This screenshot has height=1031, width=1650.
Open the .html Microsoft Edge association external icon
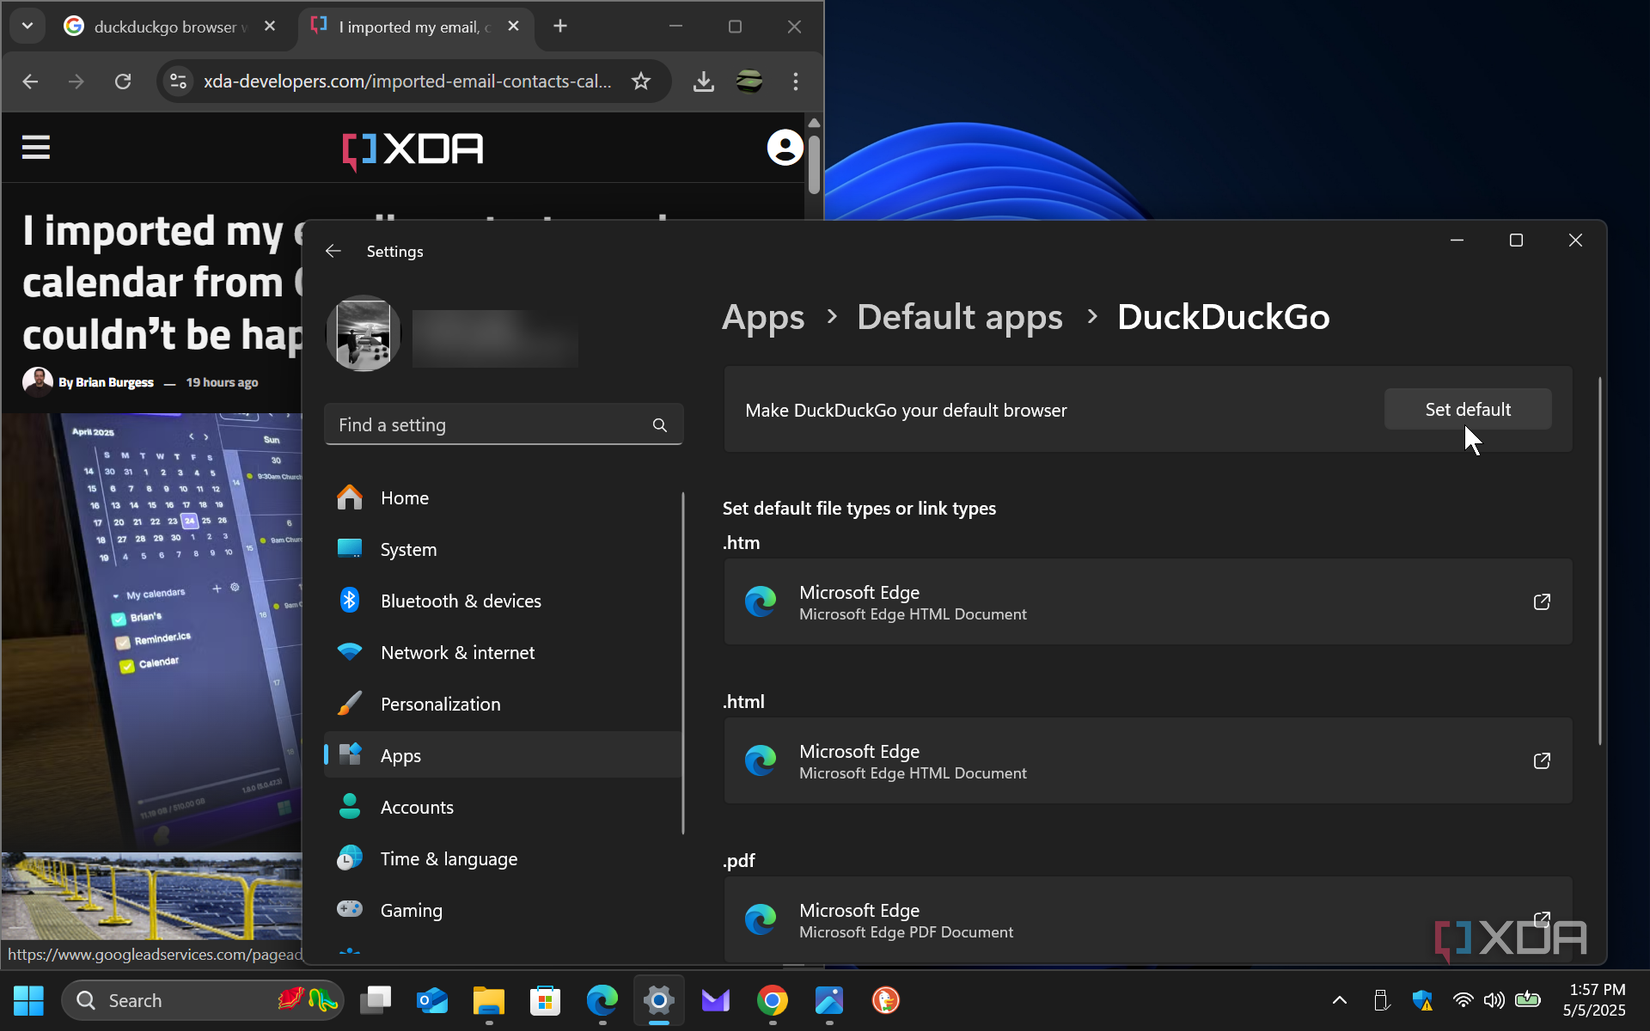click(x=1541, y=761)
